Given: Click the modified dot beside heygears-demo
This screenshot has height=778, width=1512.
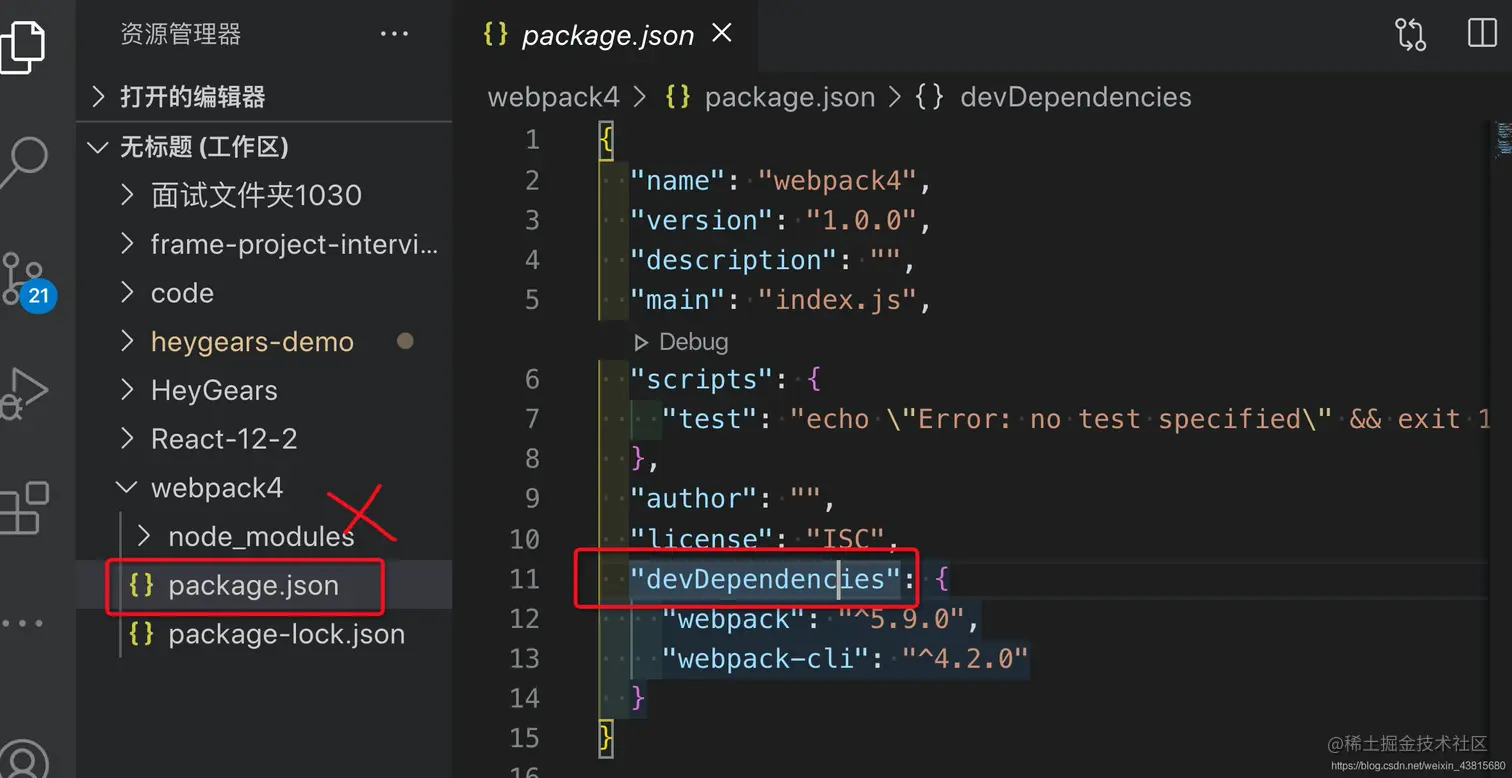Looking at the screenshot, I should pos(405,341).
